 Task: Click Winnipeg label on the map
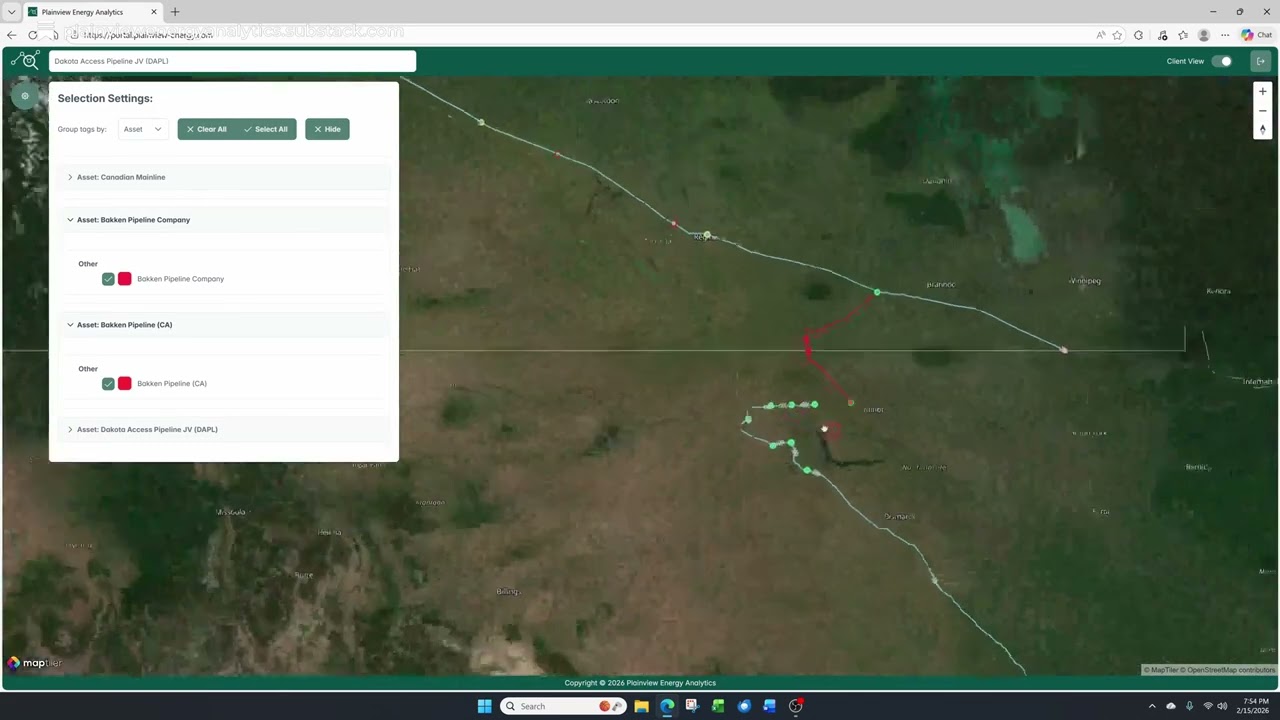(x=1085, y=281)
